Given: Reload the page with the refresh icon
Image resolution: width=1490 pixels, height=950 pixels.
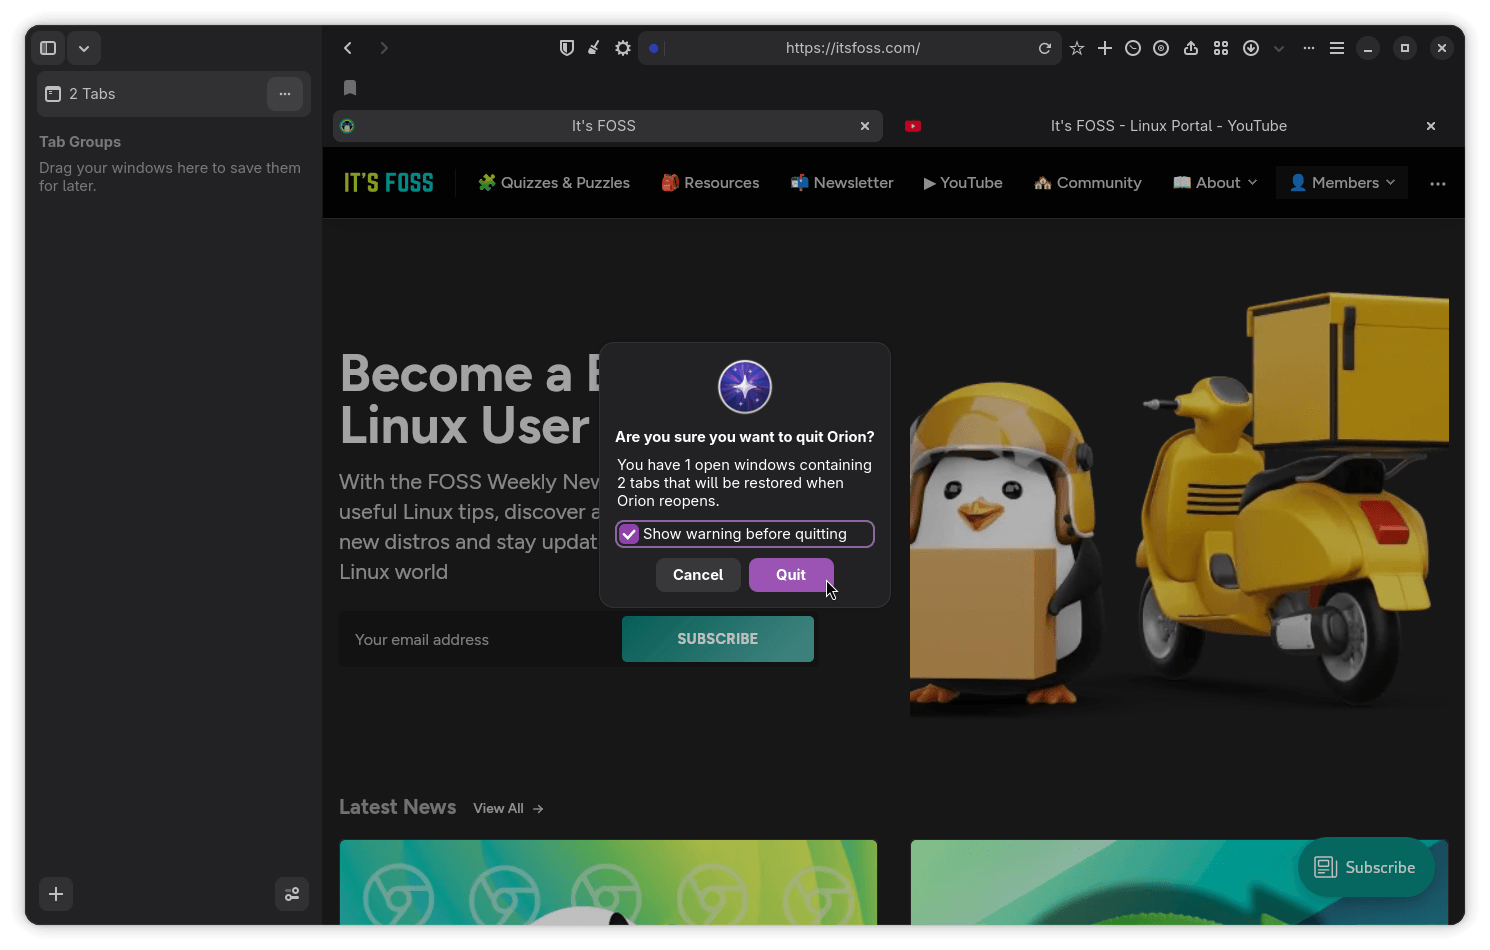Looking at the screenshot, I should coord(1045,47).
